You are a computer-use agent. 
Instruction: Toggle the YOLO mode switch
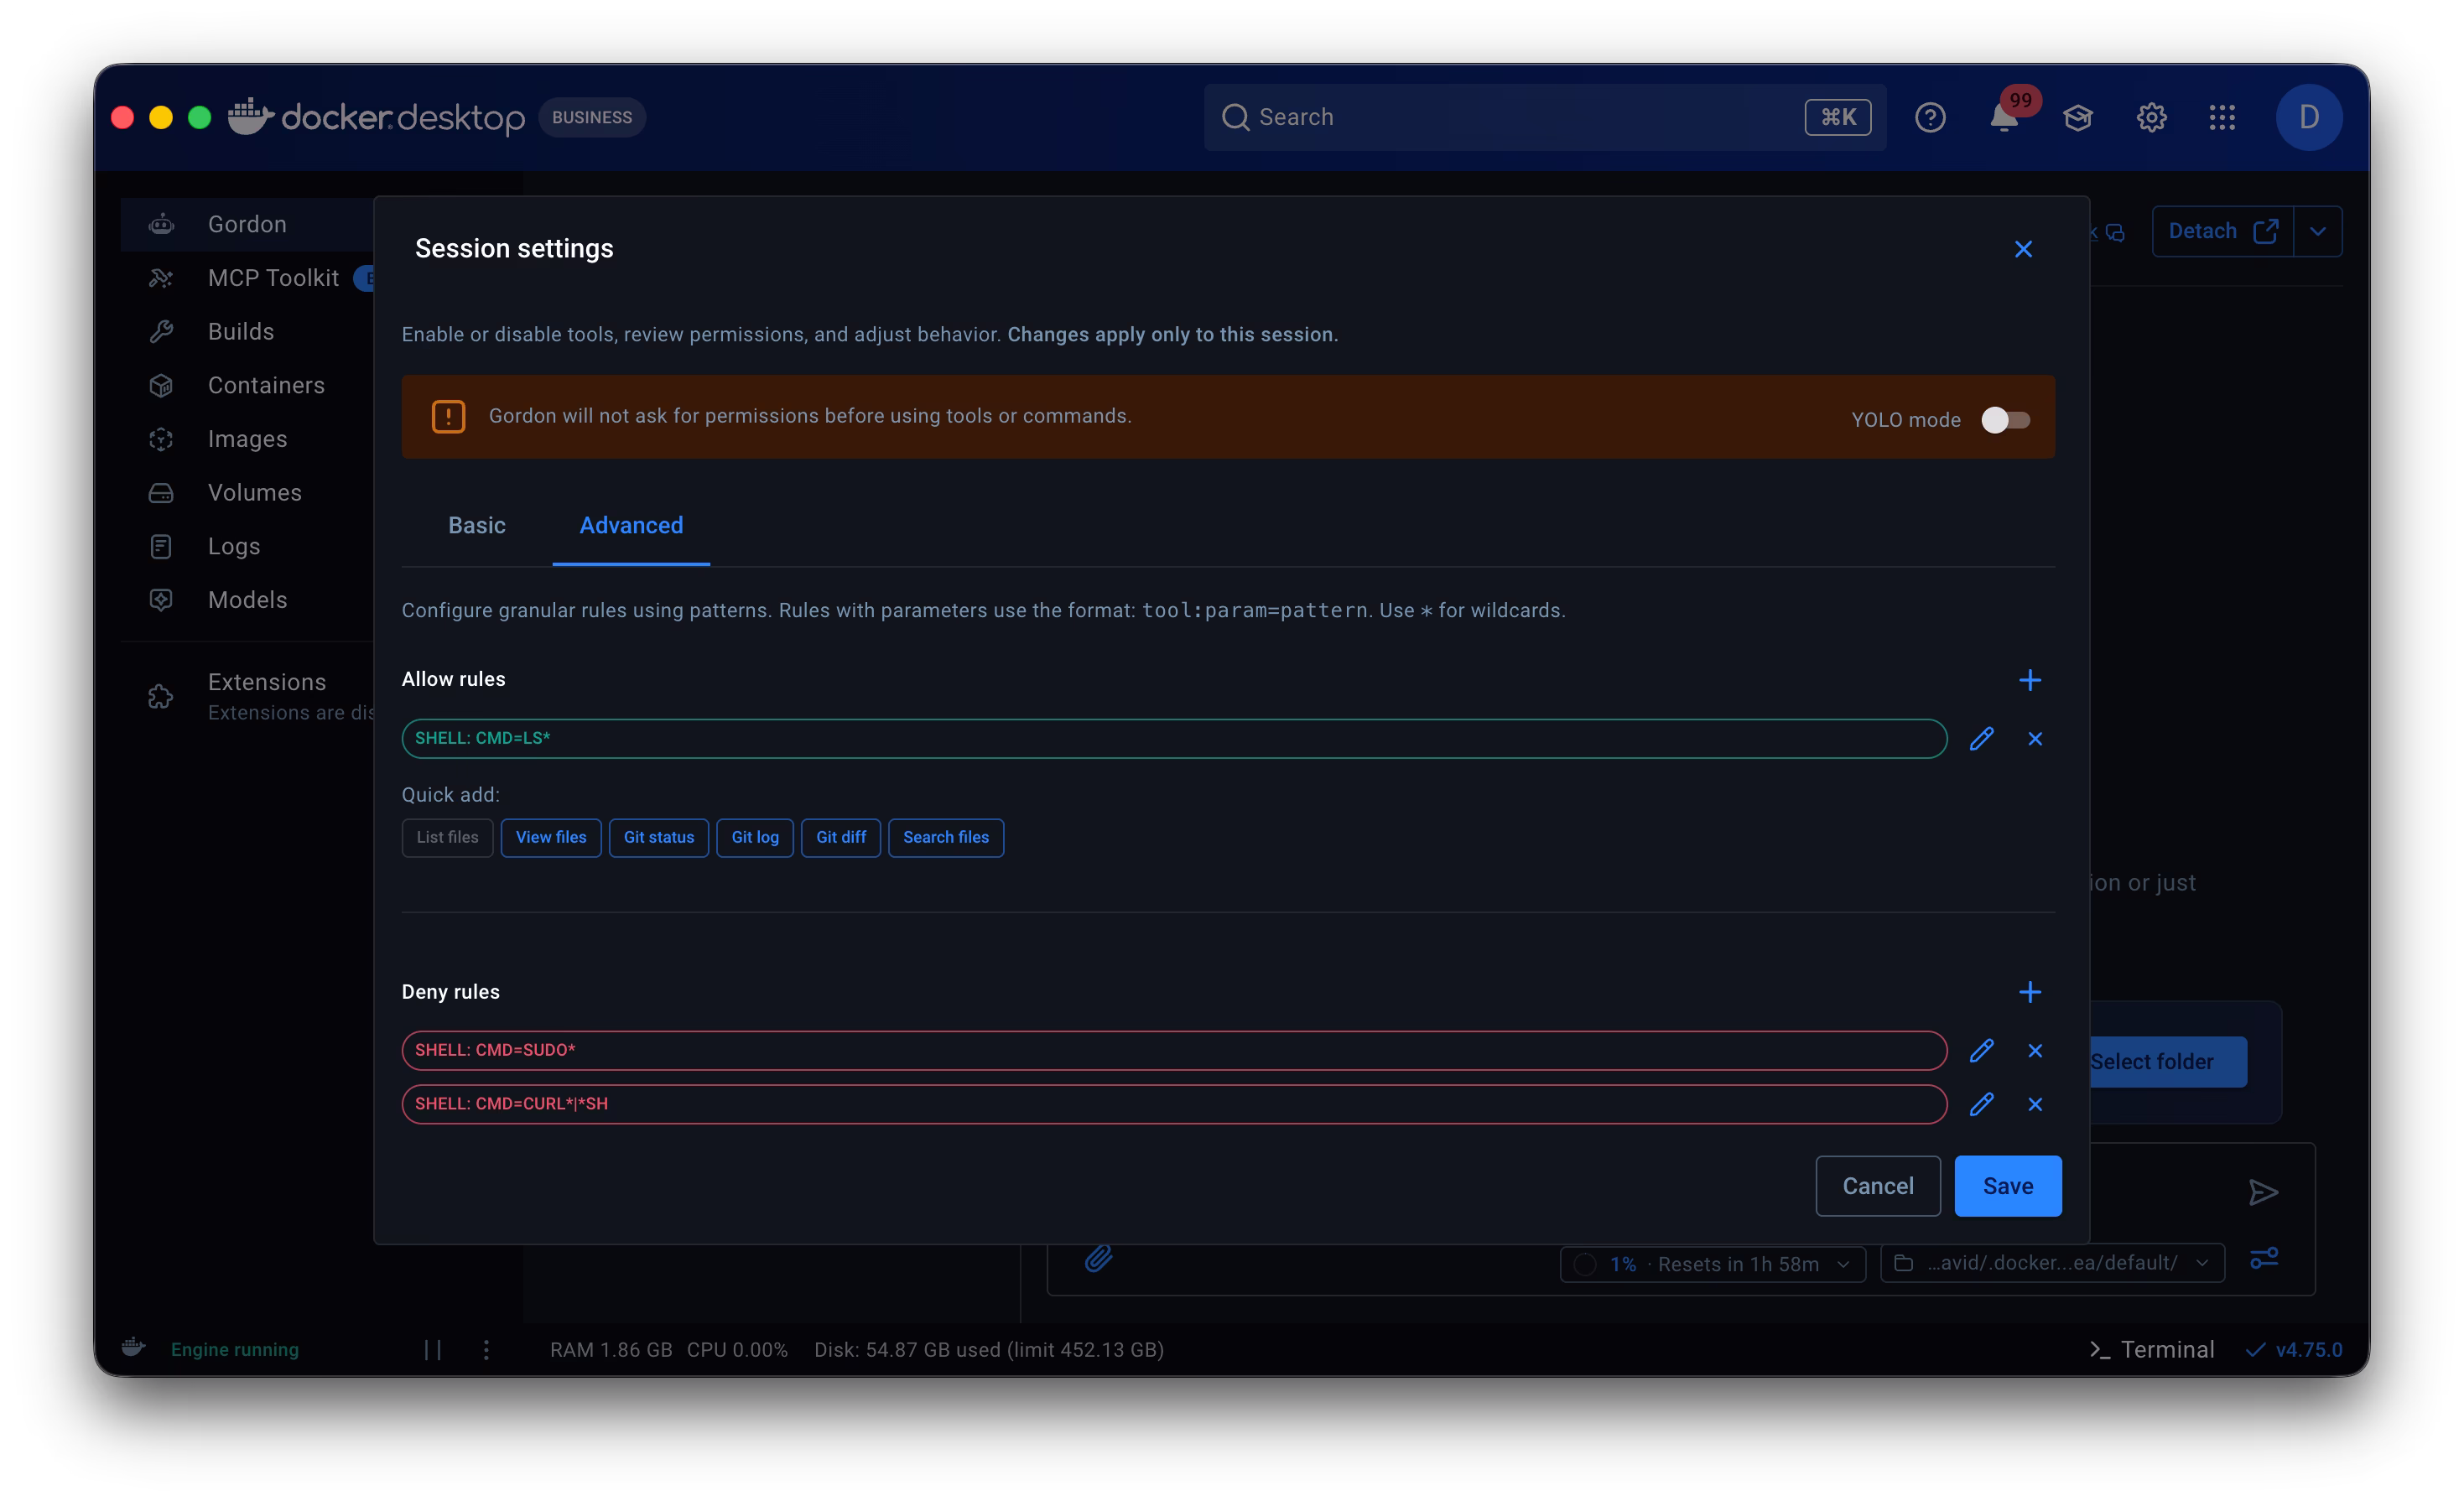(x=2005, y=420)
